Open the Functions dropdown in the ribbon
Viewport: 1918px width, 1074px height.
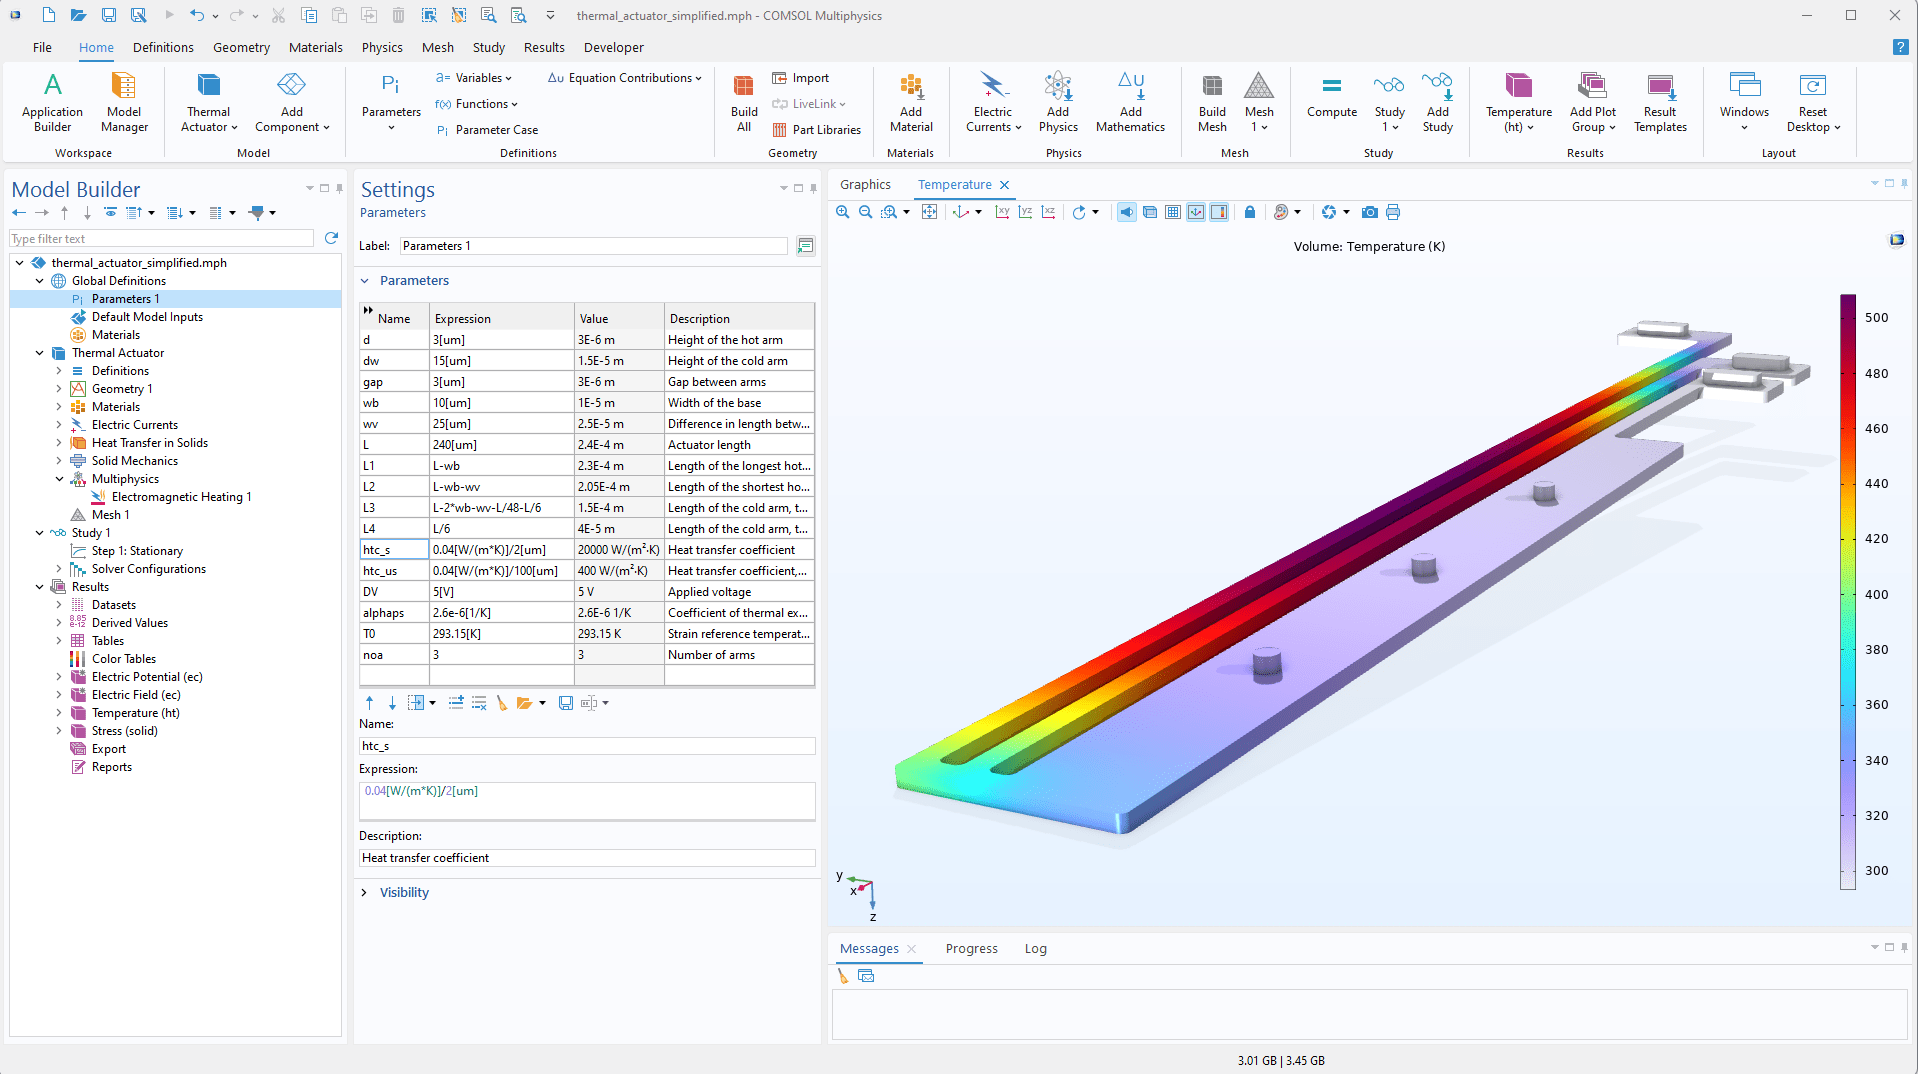pyautogui.click(x=476, y=104)
